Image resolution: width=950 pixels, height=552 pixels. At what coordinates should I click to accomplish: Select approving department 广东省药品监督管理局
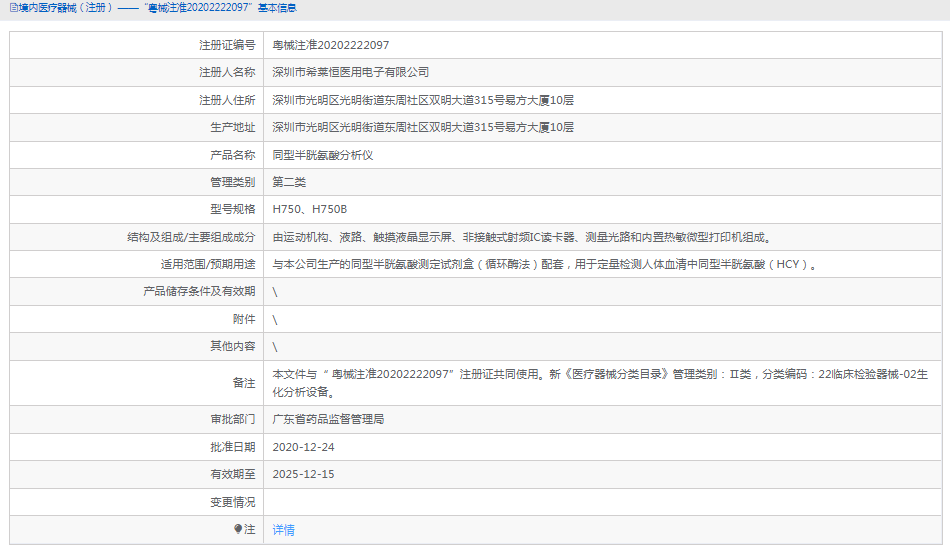point(328,419)
